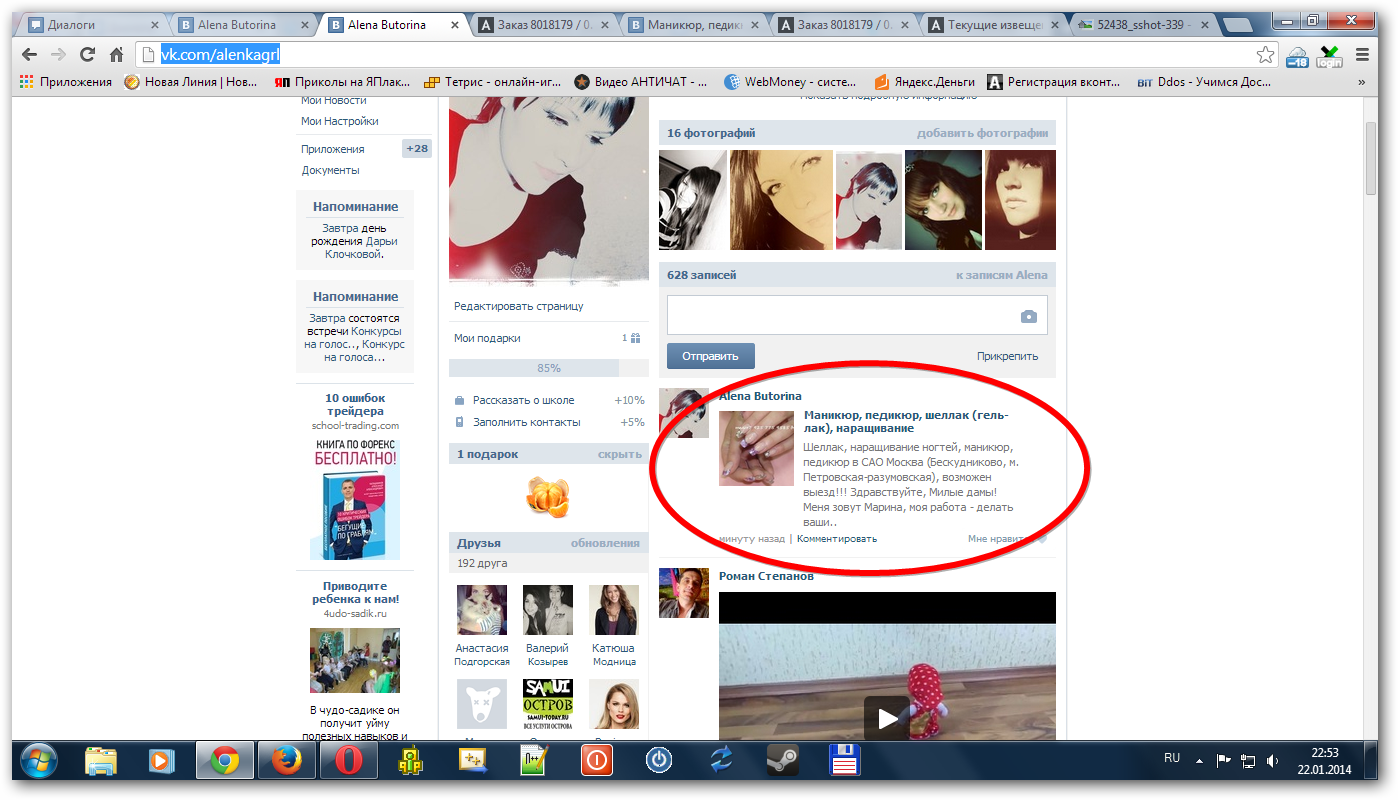Click the cloud extension icon with -18 badge

1297,56
